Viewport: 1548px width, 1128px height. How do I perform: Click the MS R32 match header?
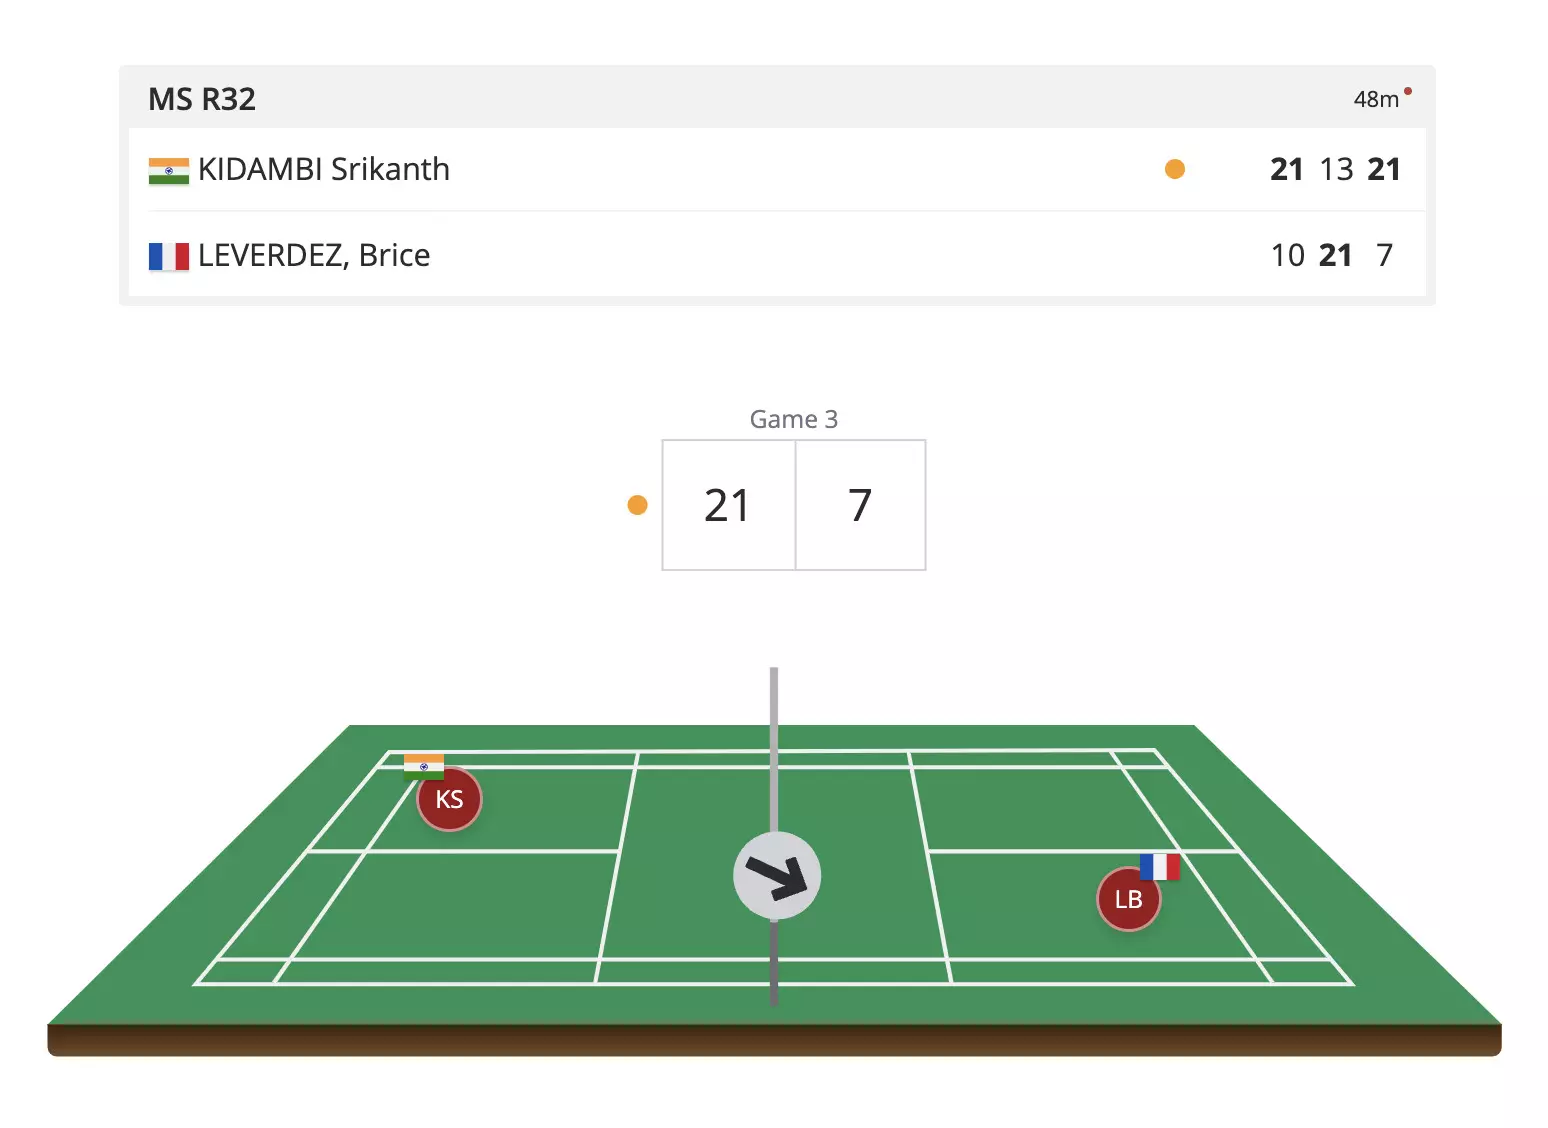pyautogui.click(x=202, y=99)
